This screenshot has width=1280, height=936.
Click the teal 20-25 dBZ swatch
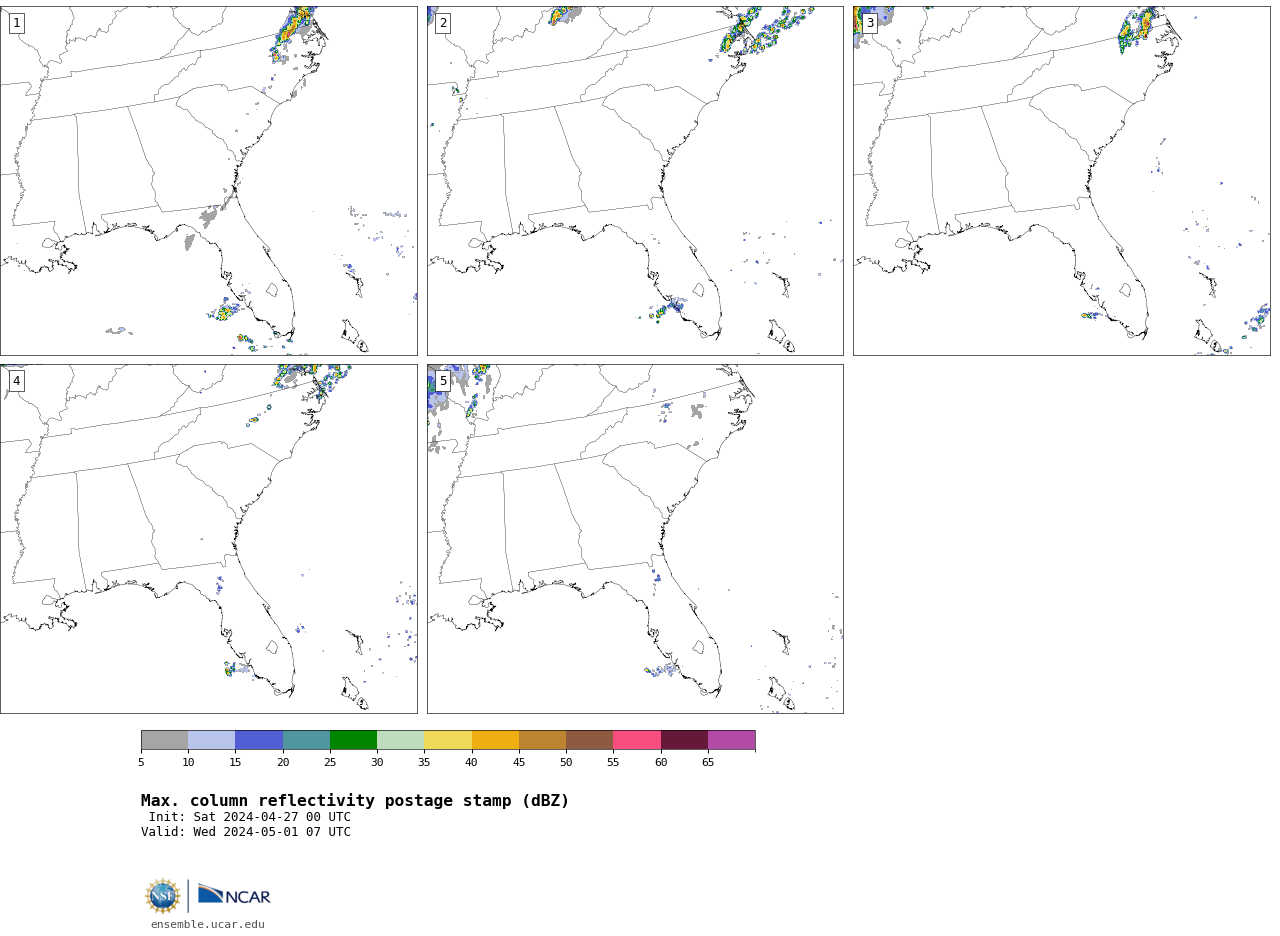pos(307,740)
